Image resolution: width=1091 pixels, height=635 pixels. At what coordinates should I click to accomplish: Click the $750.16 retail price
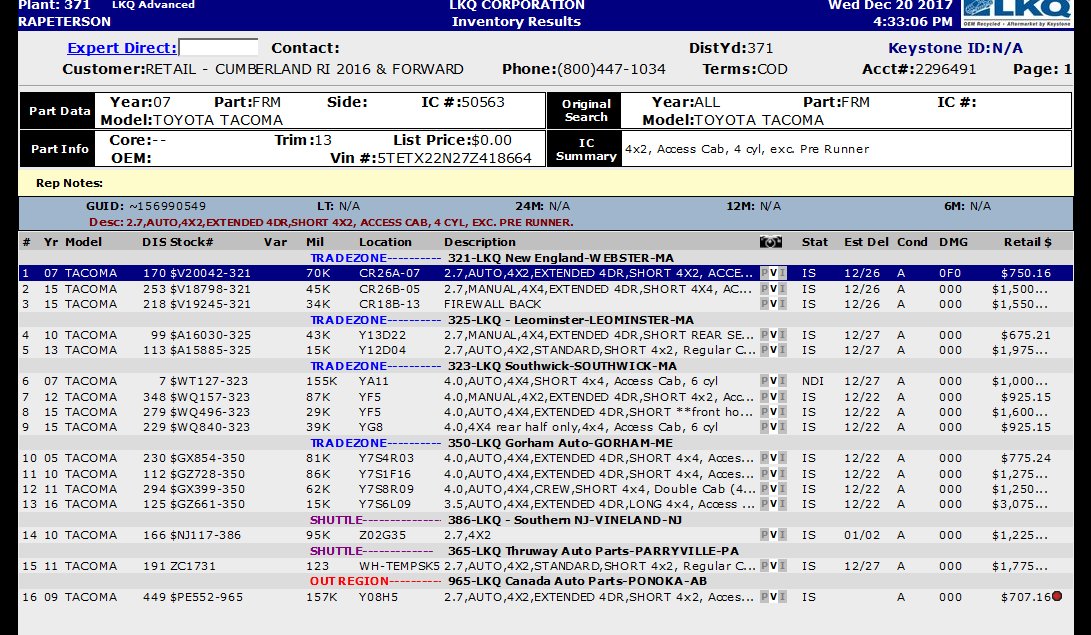1026,273
